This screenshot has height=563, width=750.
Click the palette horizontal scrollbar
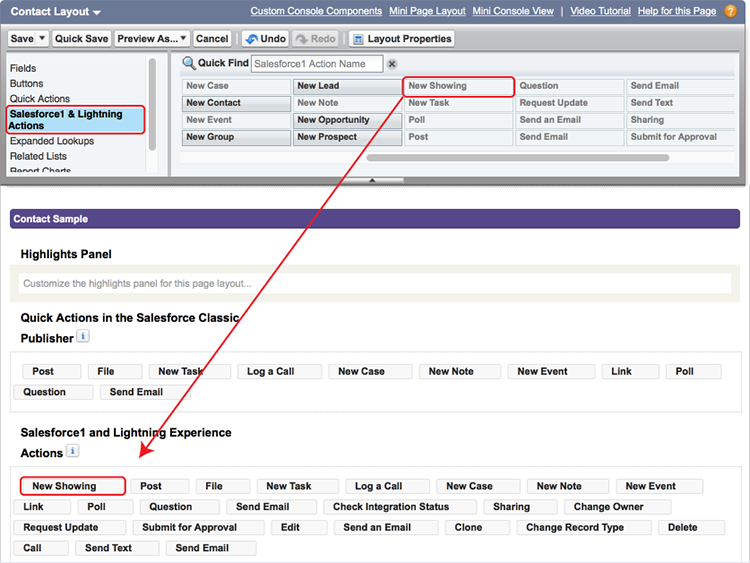point(518,157)
